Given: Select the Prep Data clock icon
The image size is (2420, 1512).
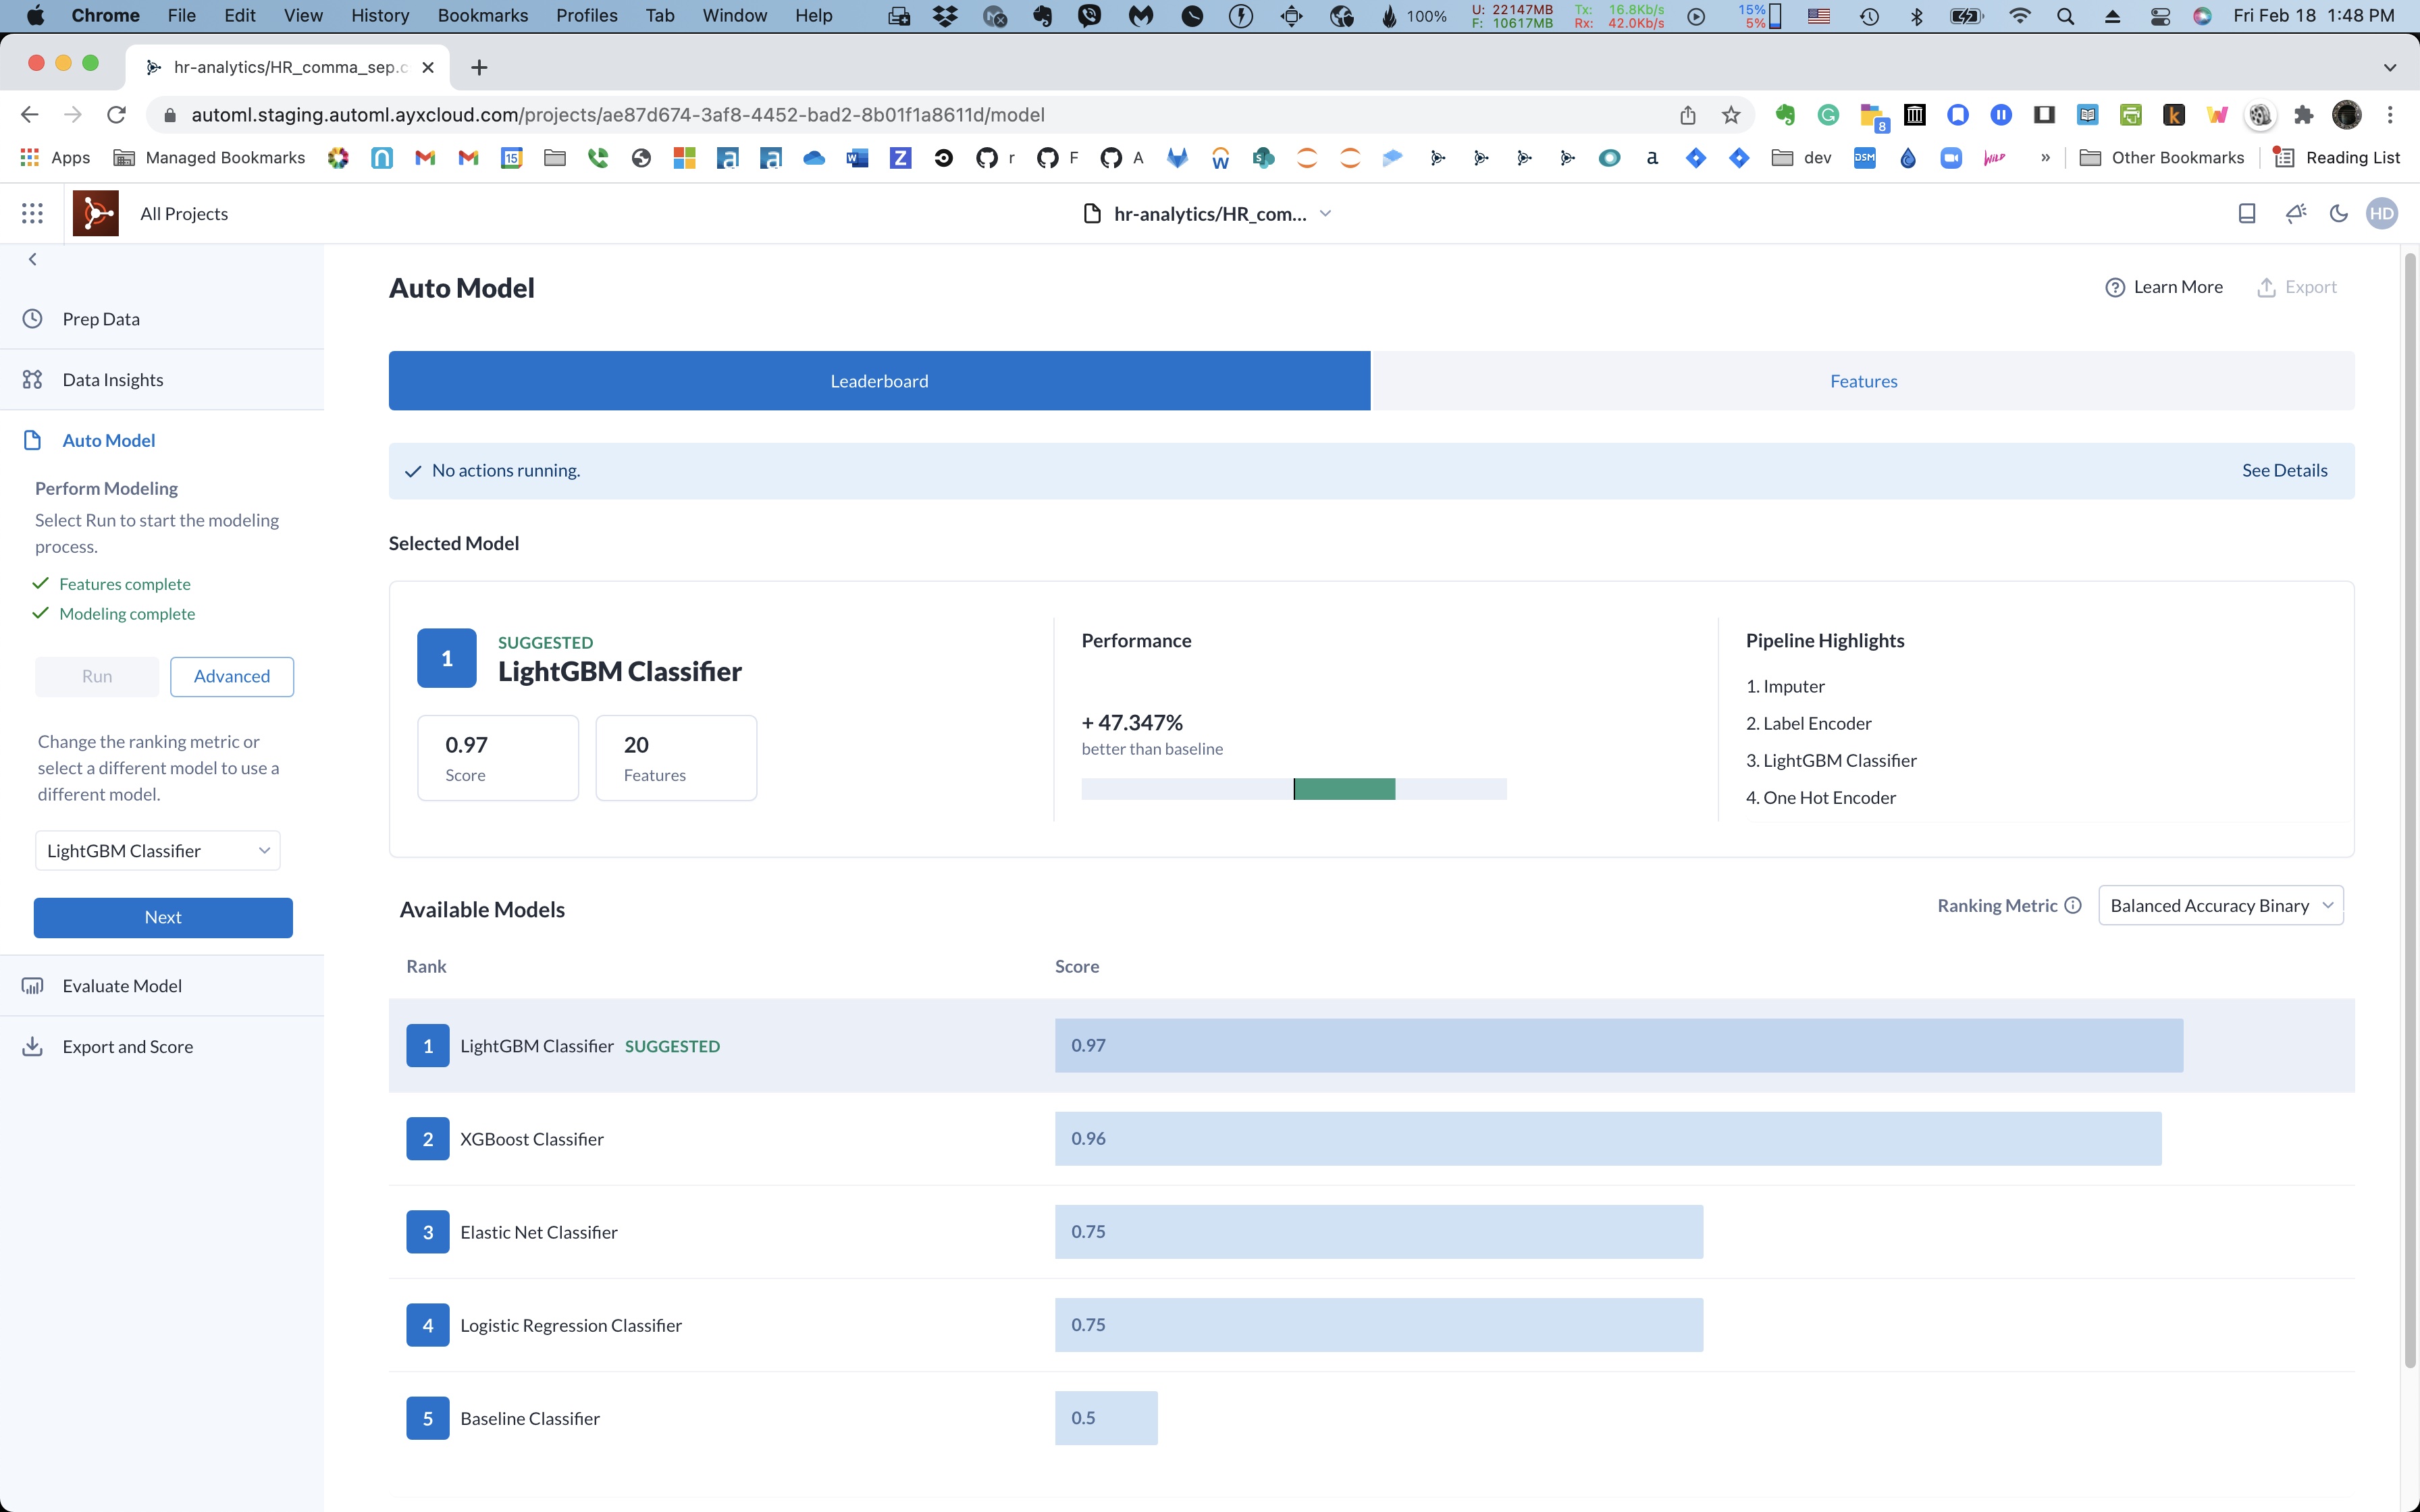Looking at the screenshot, I should (x=33, y=318).
